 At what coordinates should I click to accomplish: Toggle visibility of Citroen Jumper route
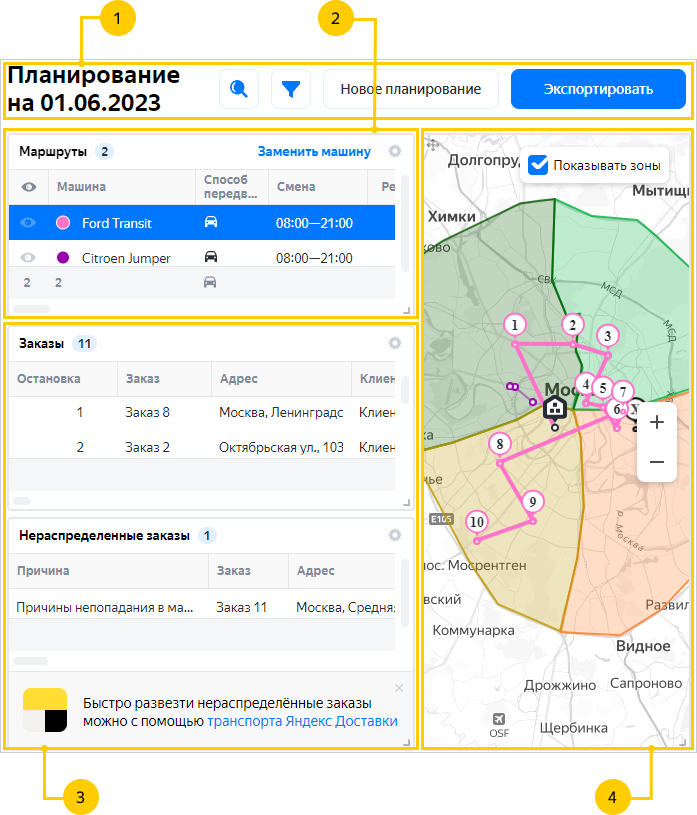[x=29, y=258]
